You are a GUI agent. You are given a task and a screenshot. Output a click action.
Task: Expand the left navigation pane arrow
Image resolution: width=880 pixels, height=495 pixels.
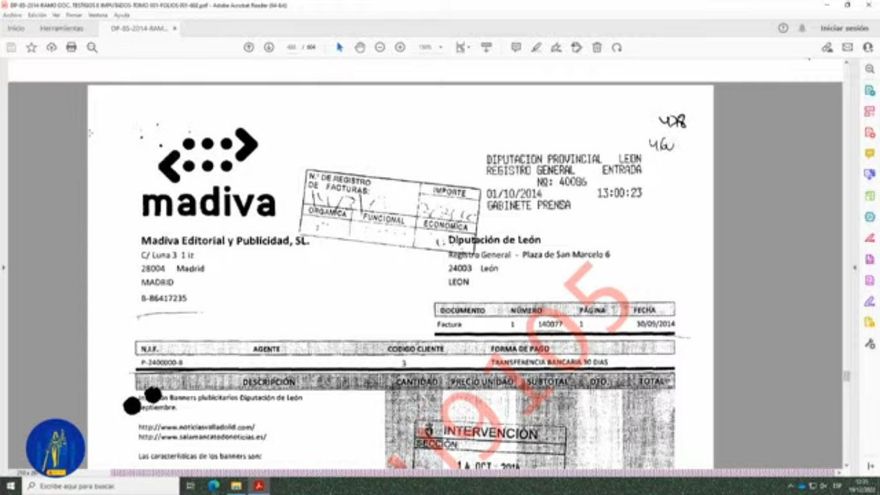(3, 268)
